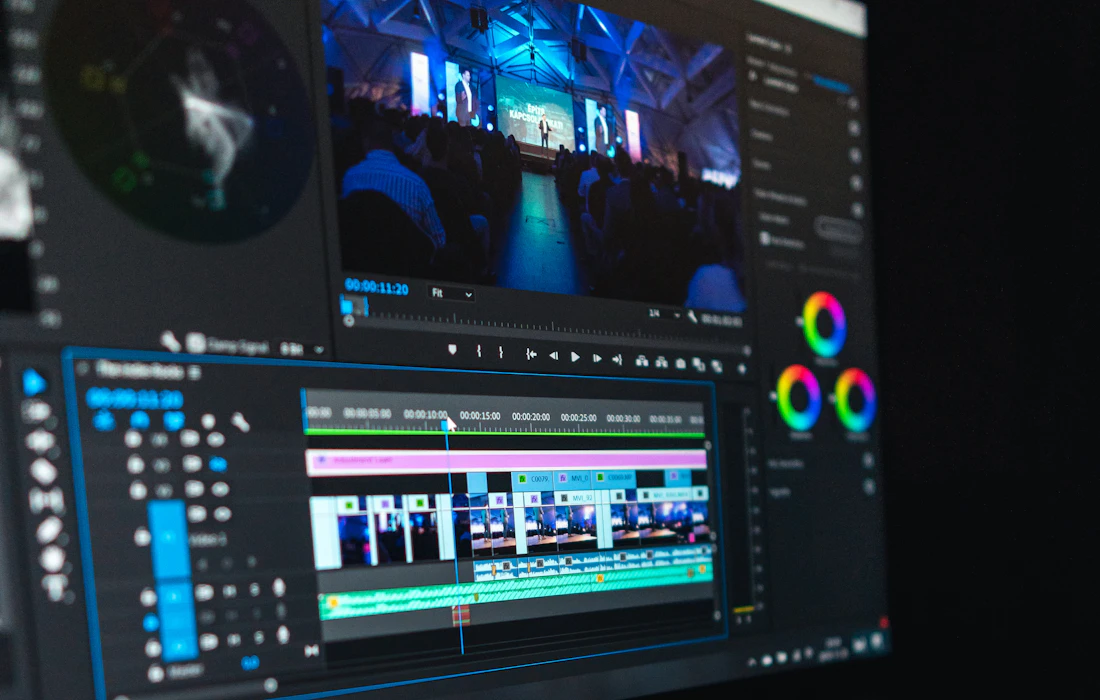Screen dimensions: 1100x700
Task: Play the sequence in the Program monitor
Action: (575, 357)
